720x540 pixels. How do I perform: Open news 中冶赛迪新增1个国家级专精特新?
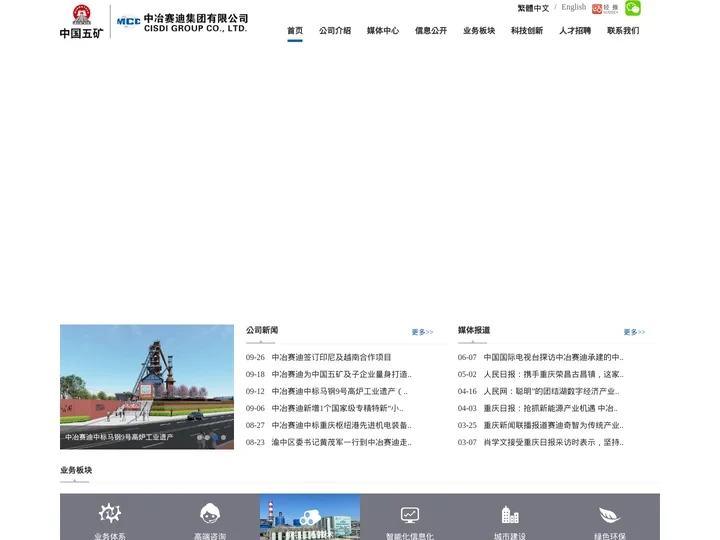[x=337, y=408]
